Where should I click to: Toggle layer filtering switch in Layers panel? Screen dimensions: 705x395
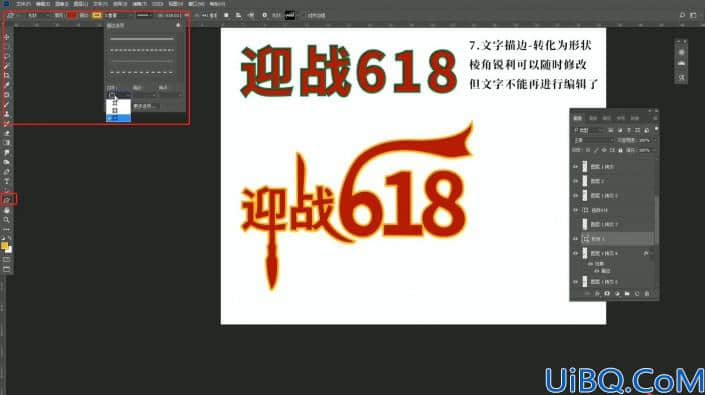click(656, 129)
